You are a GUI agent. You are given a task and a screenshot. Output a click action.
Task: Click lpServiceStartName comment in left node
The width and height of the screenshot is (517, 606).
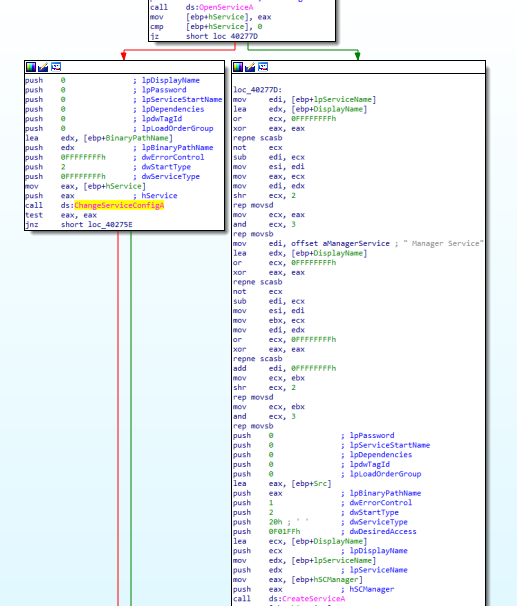[182, 99]
